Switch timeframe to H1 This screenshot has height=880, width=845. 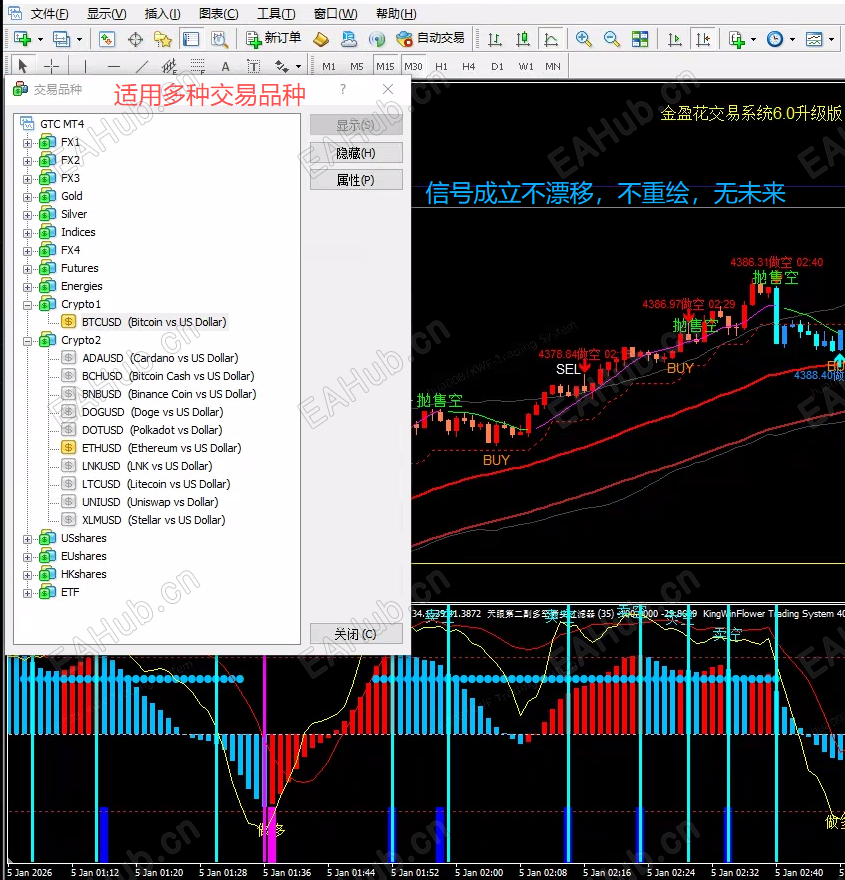[442, 66]
